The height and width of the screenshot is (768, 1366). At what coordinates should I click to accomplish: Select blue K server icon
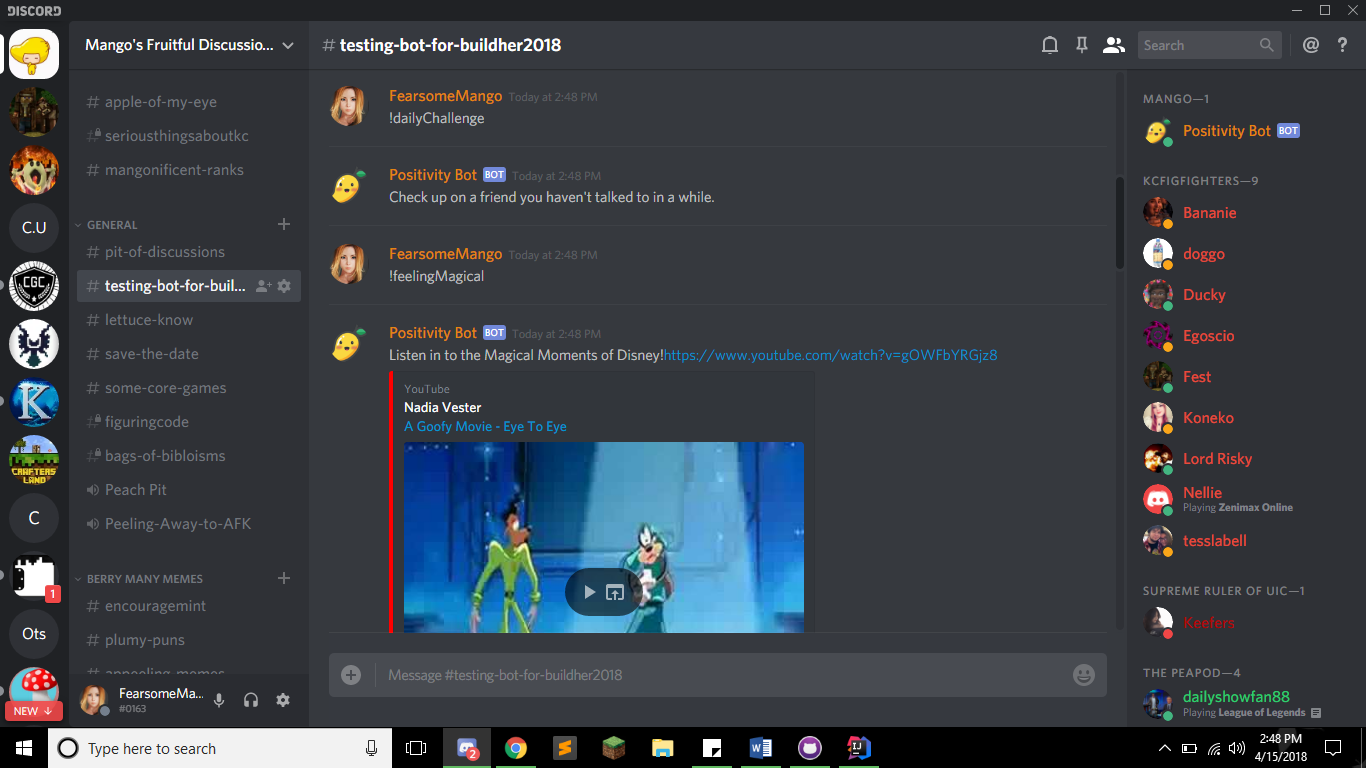tap(34, 402)
